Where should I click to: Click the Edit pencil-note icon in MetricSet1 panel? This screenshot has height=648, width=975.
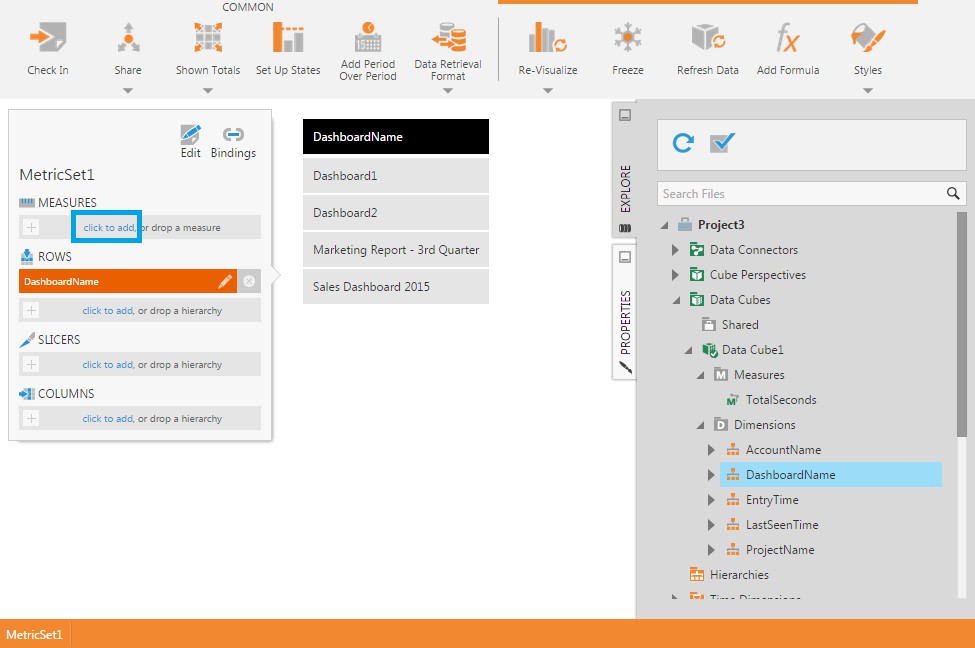[x=190, y=135]
